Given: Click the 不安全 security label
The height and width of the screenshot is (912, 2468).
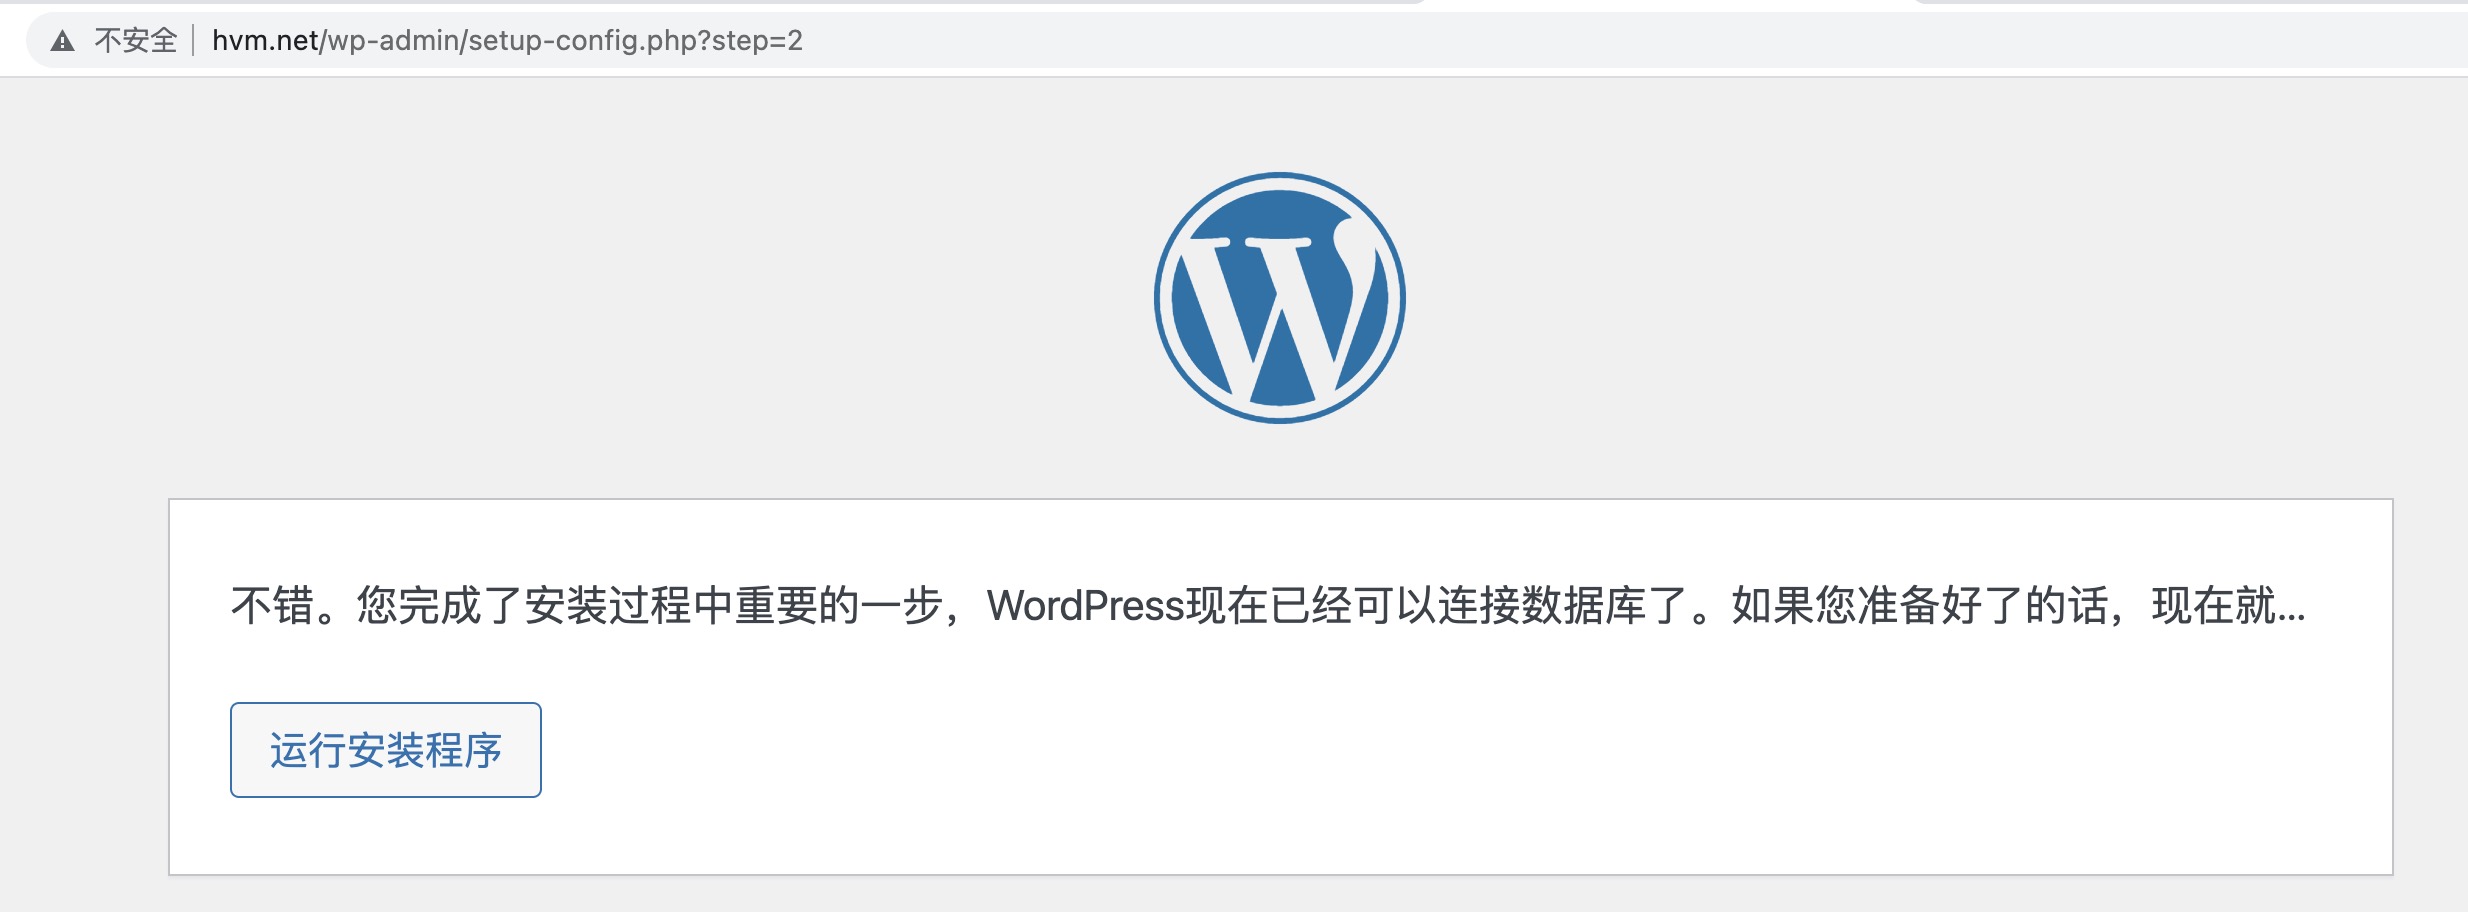Looking at the screenshot, I should (x=136, y=40).
